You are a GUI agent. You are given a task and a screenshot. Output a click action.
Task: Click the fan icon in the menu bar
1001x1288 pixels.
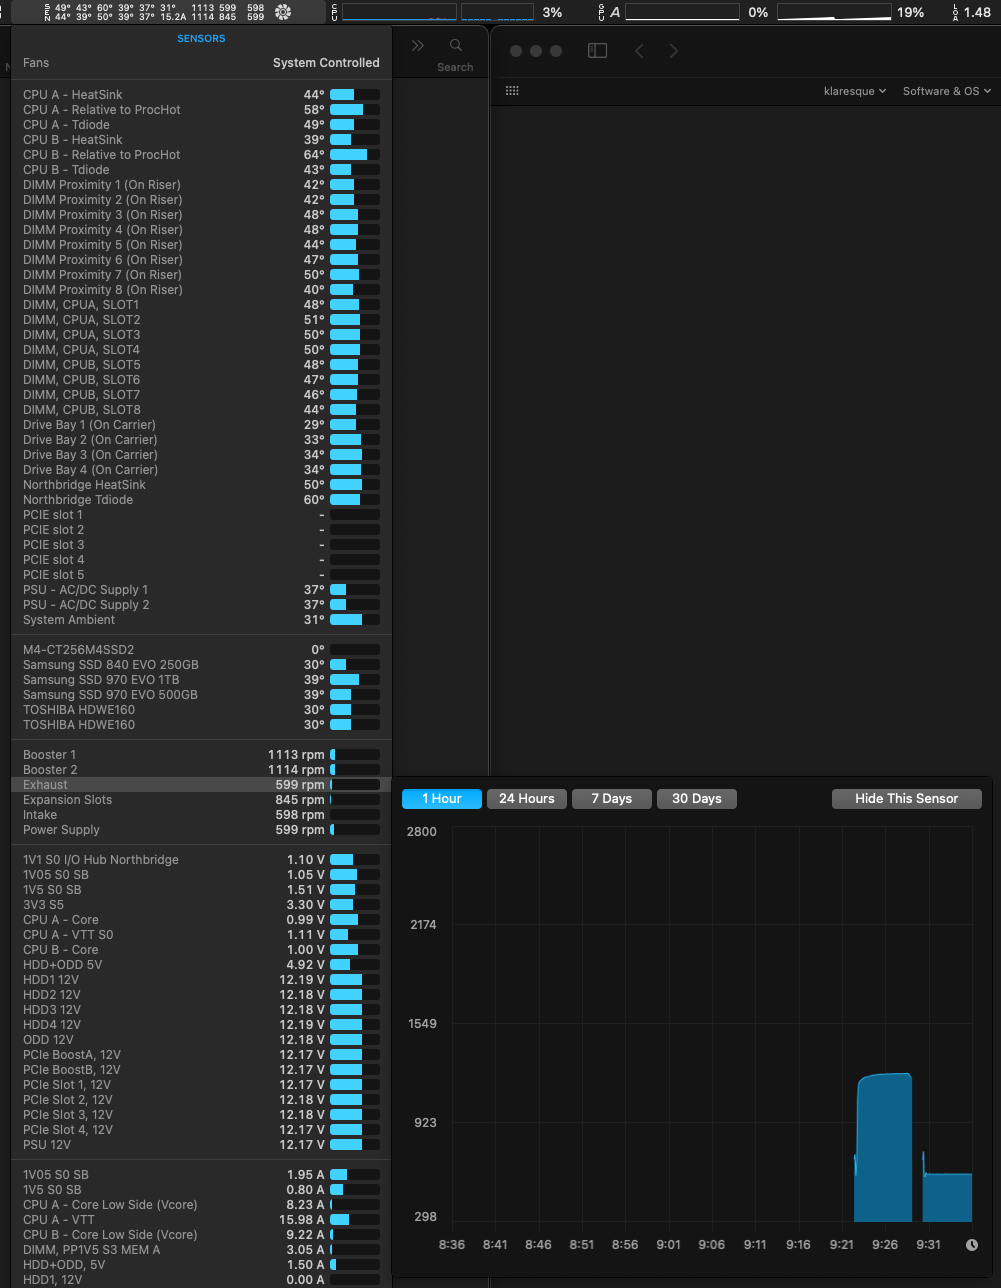point(283,12)
